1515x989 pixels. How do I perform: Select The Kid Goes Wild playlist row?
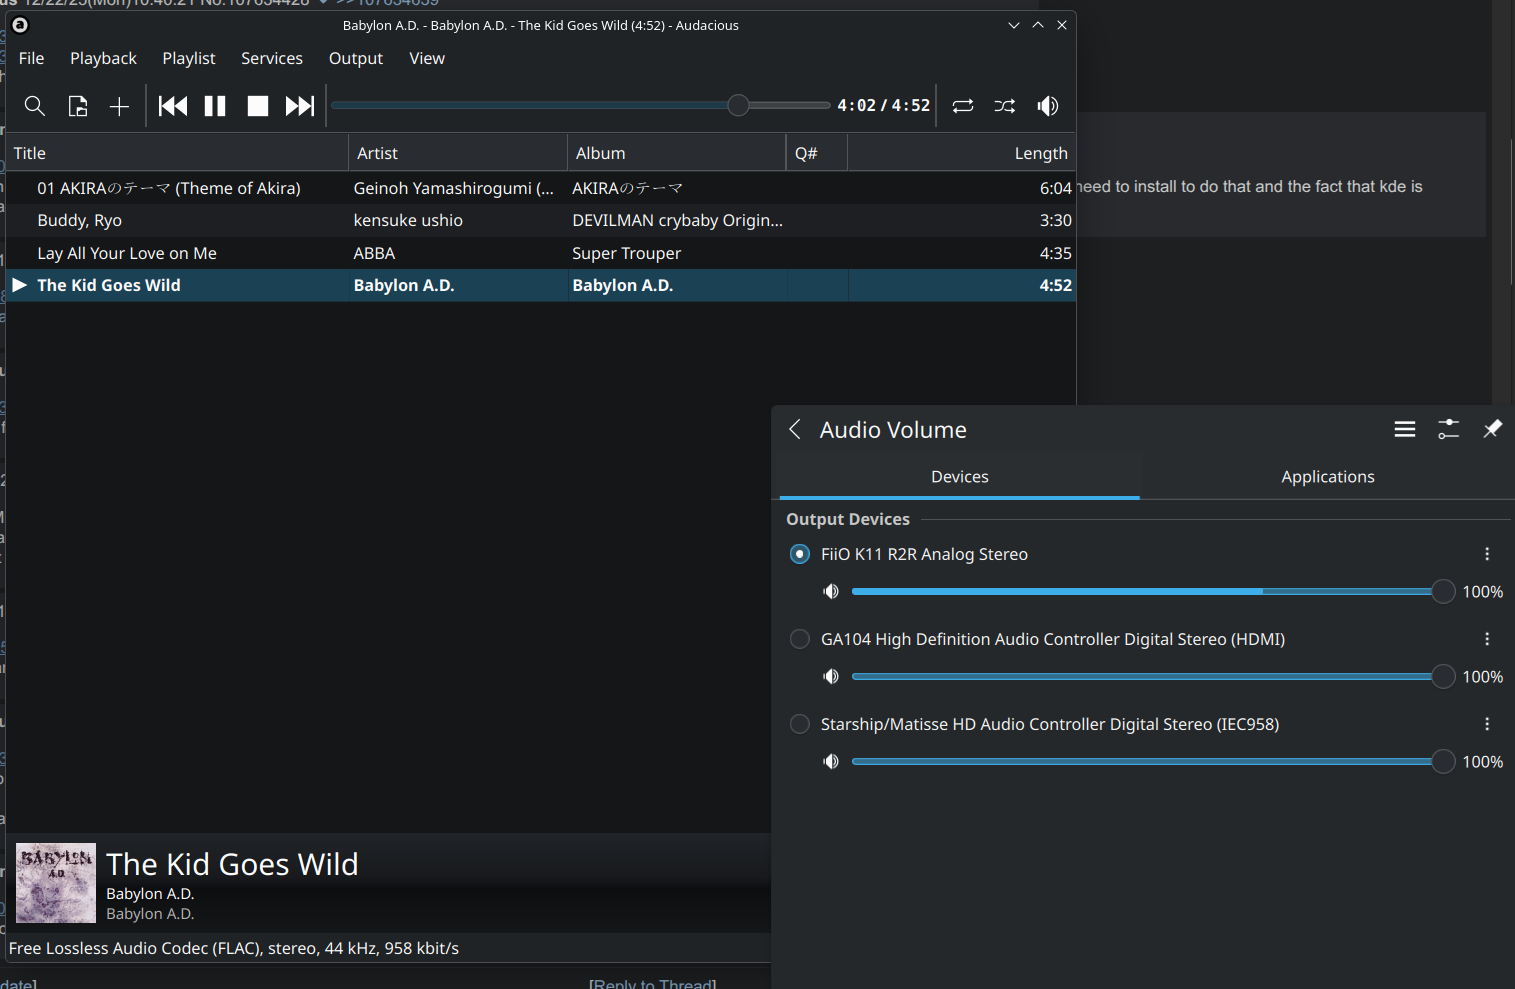pos(541,285)
